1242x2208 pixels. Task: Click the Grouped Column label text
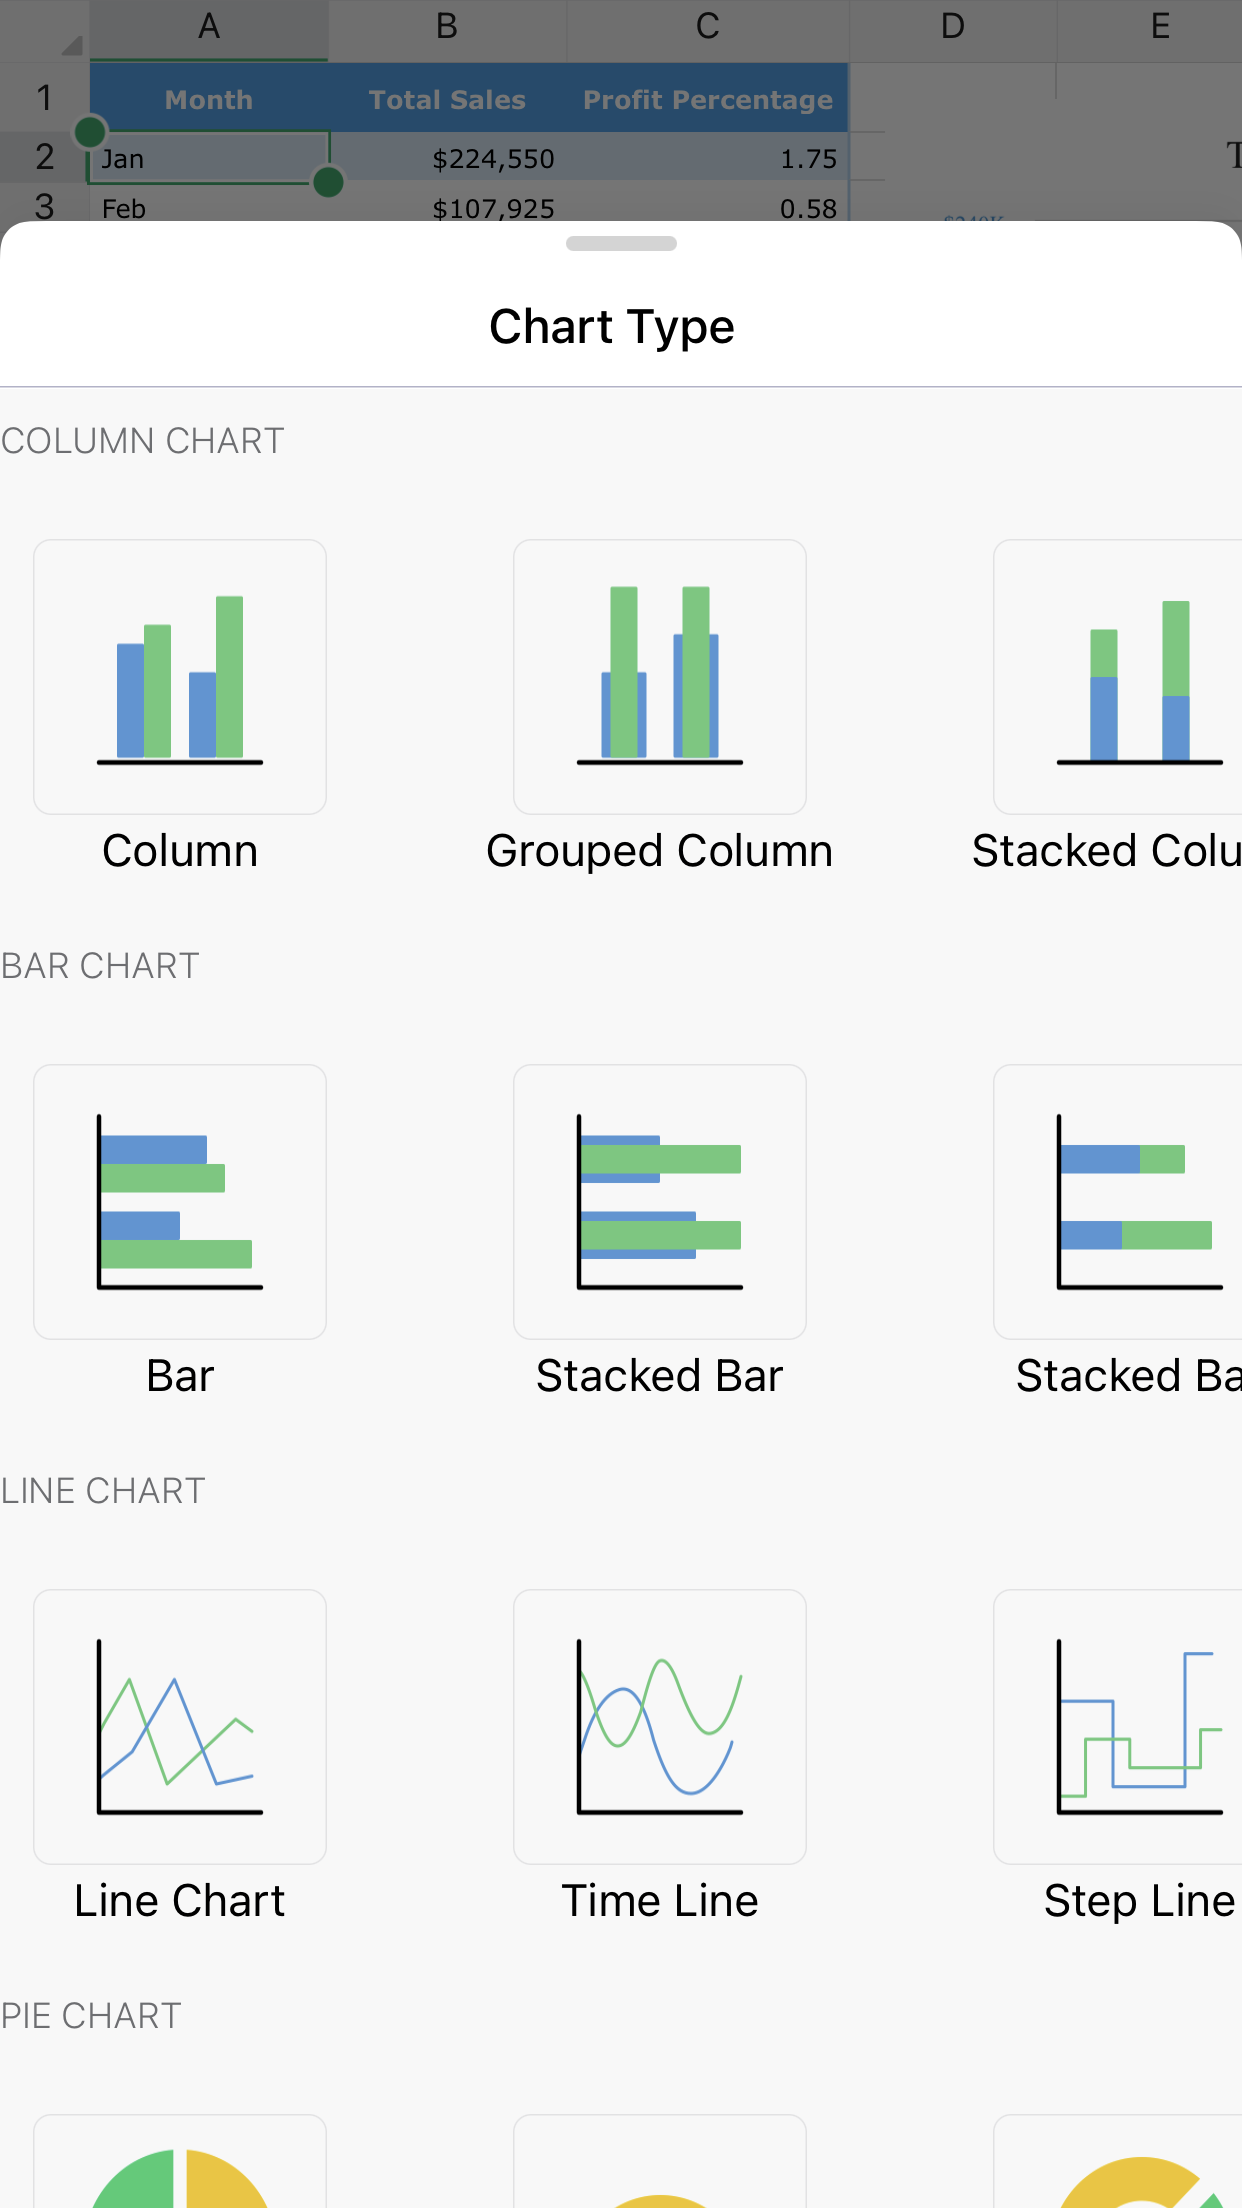tap(660, 852)
